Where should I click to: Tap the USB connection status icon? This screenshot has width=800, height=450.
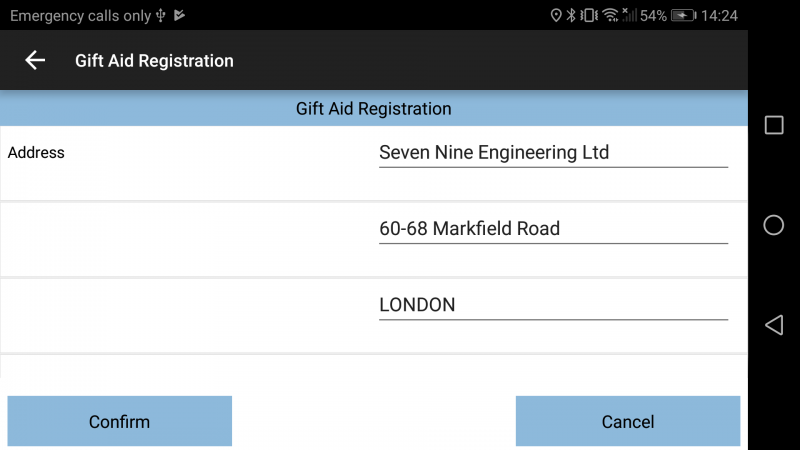coord(161,15)
